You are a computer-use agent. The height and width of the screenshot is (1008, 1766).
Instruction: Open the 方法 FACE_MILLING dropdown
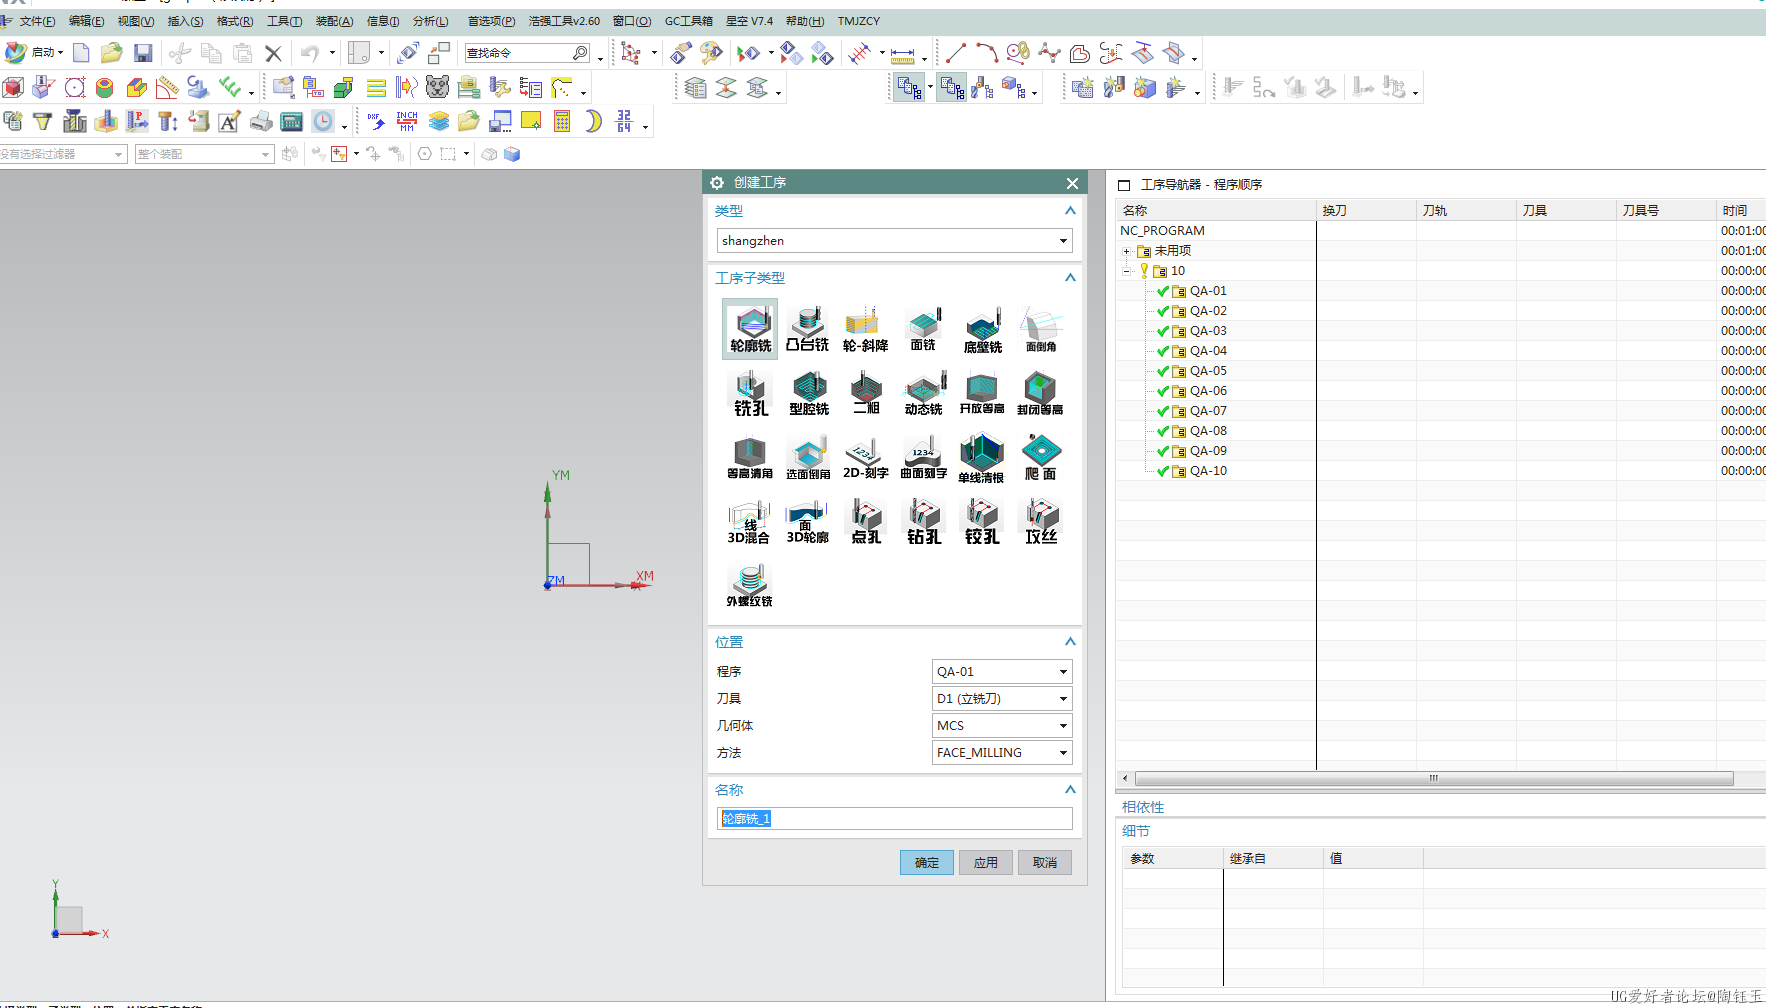coord(1002,753)
